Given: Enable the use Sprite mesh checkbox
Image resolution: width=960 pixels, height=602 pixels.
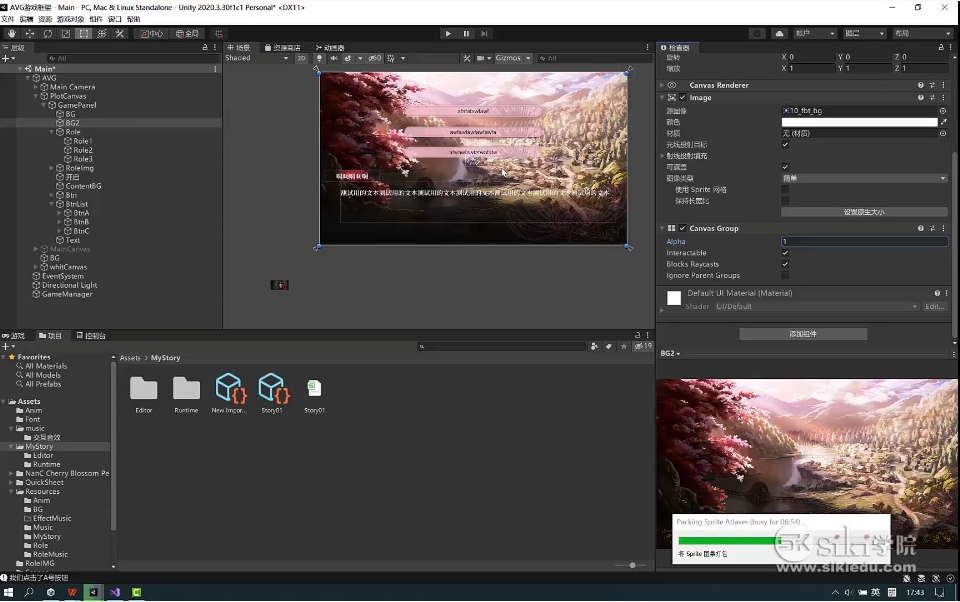Looking at the screenshot, I should coord(785,189).
